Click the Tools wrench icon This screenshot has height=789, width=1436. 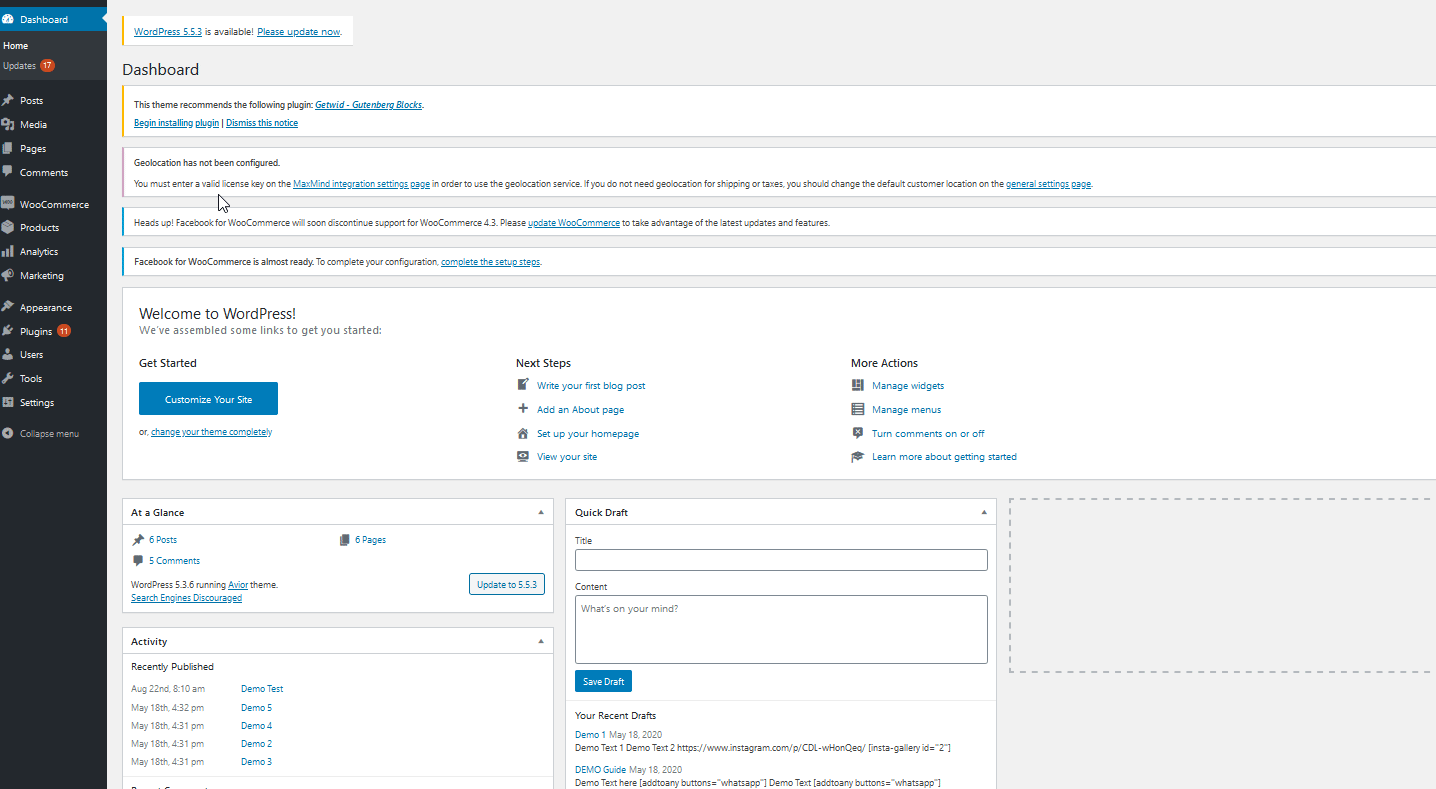click(8, 378)
